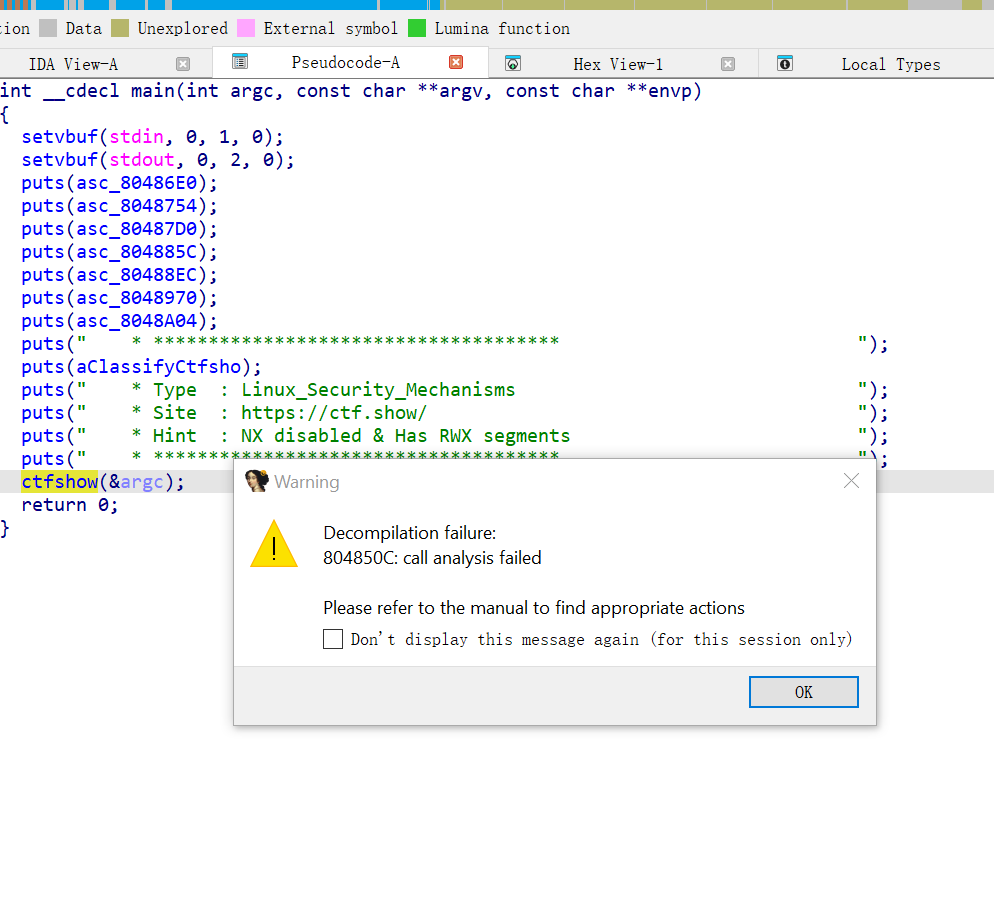Click asc_8048754 in the puts call
Image resolution: width=994 pixels, height=921 pixels.
pos(136,206)
